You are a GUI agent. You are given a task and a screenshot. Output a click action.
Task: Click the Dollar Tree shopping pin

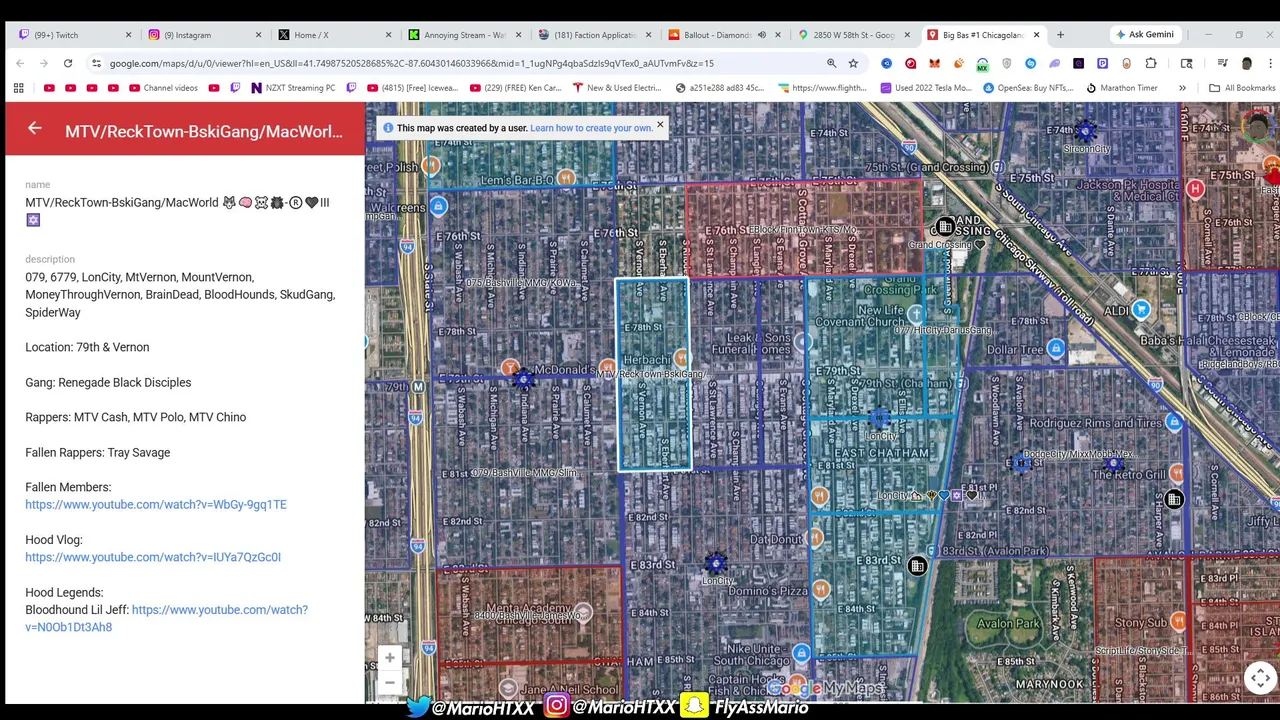(x=1056, y=348)
